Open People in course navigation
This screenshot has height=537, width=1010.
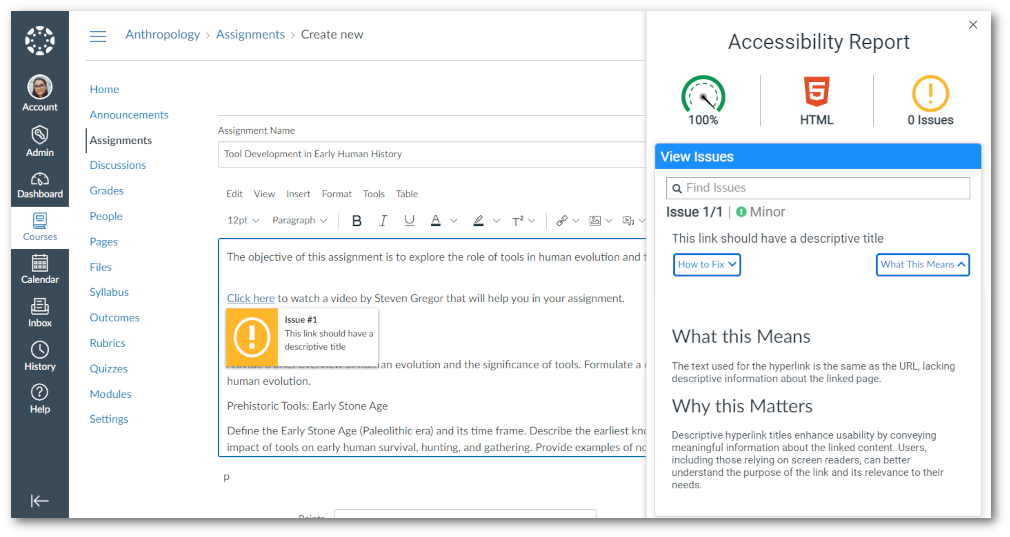tap(106, 216)
